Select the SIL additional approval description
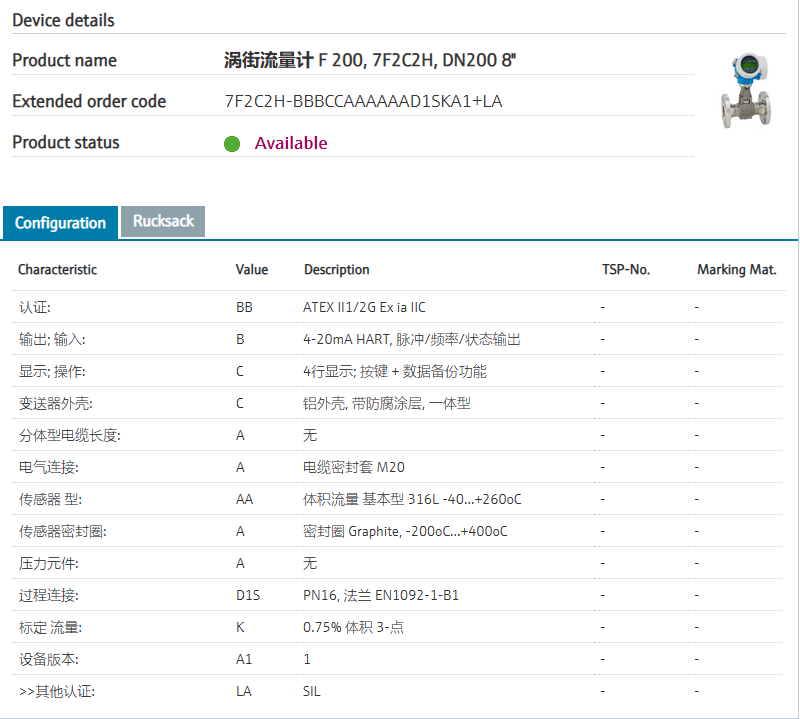 click(x=312, y=691)
